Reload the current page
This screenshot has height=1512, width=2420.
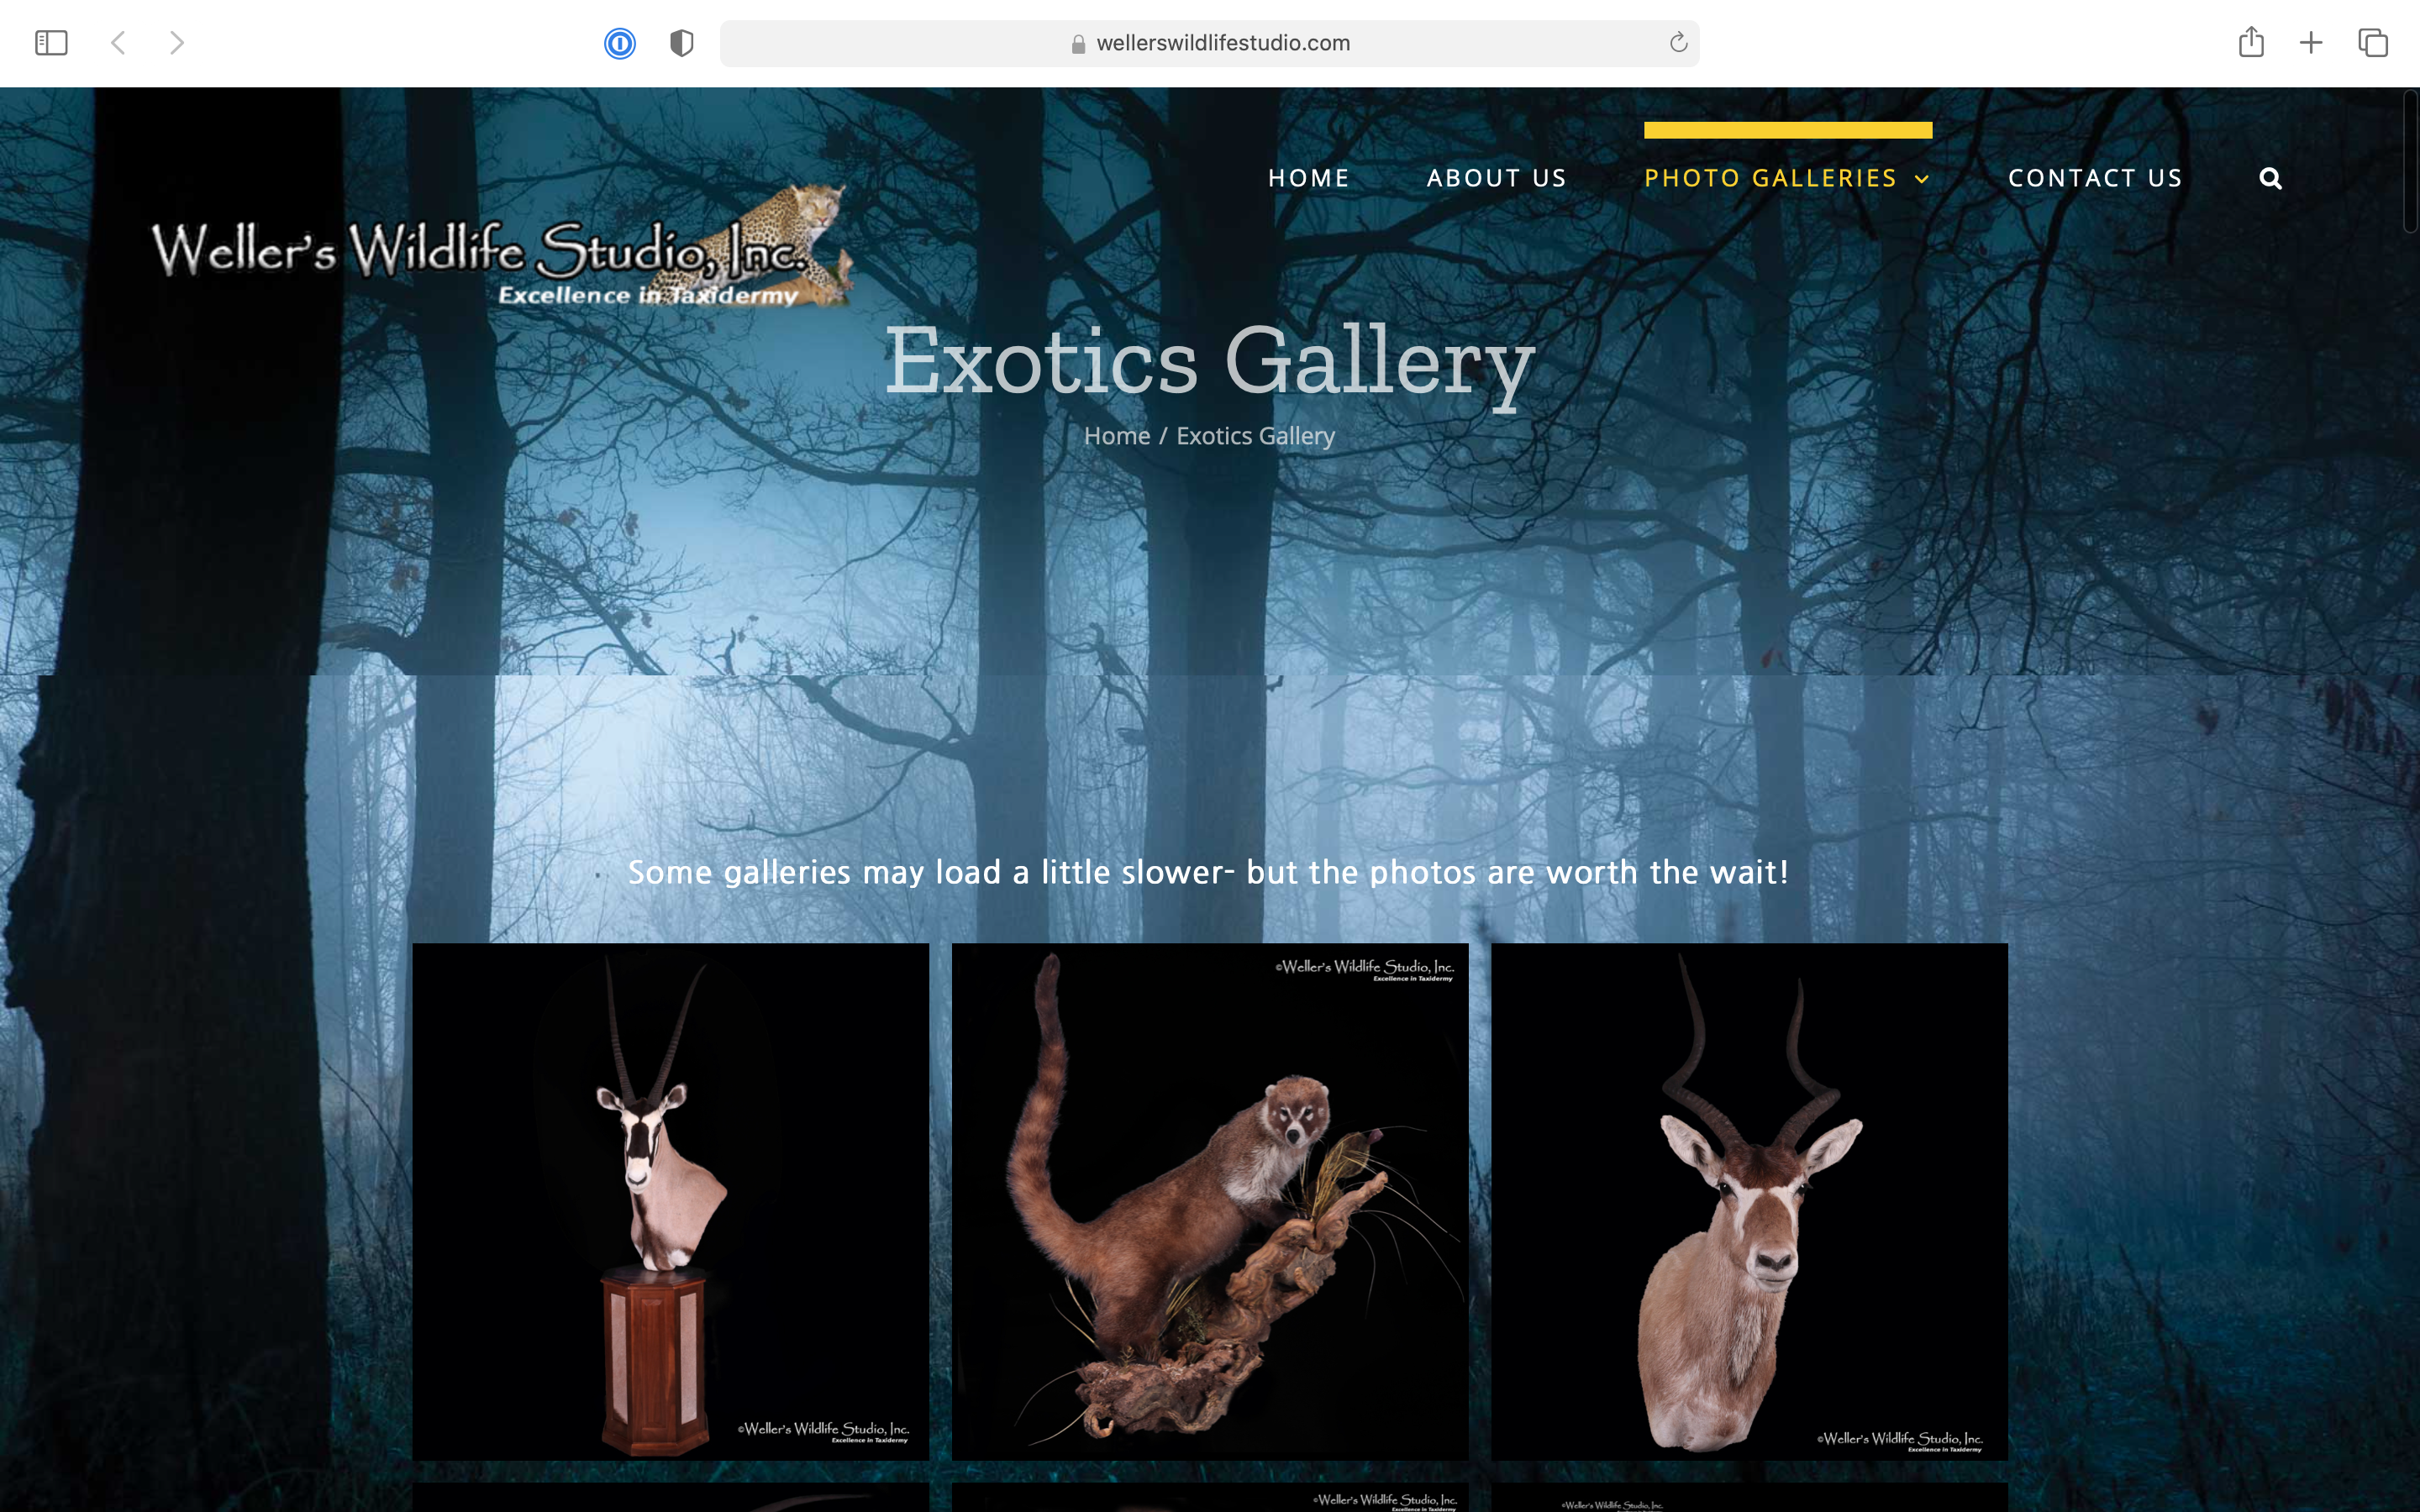1678,42
